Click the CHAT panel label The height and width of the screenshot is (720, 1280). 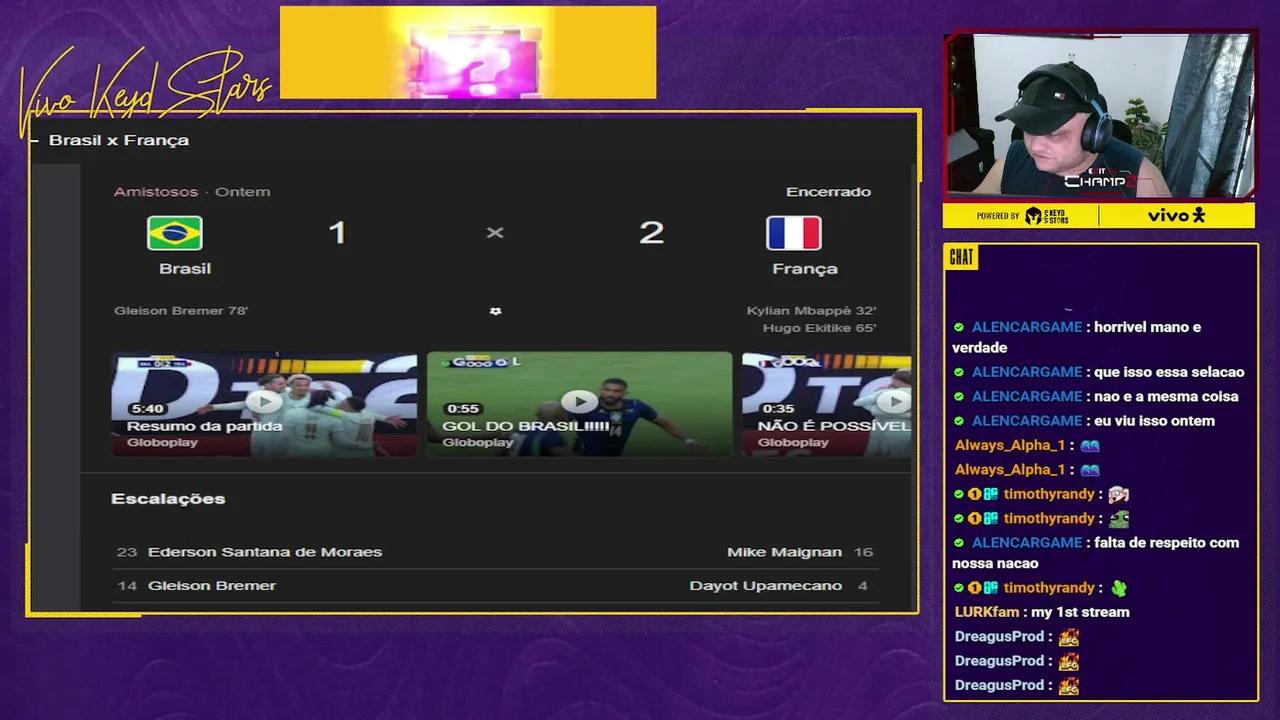pos(962,258)
